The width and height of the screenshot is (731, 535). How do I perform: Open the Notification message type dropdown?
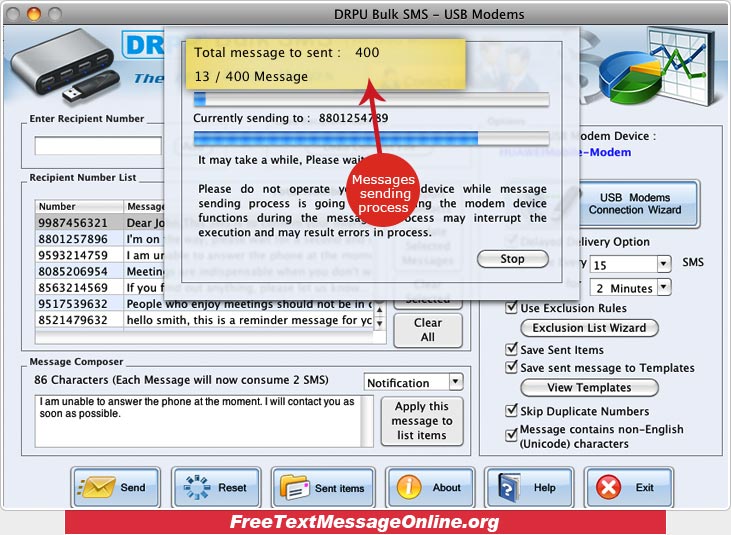tap(455, 382)
